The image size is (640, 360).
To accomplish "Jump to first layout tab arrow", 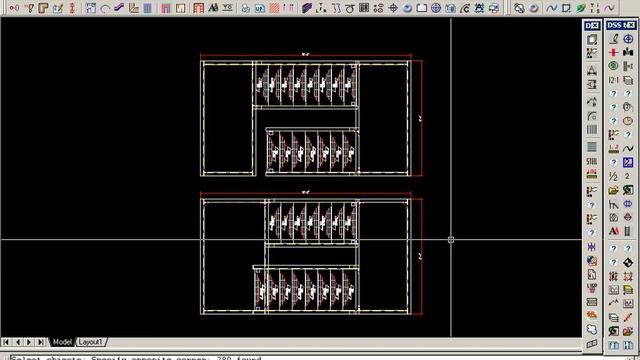I will coord(6,342).
